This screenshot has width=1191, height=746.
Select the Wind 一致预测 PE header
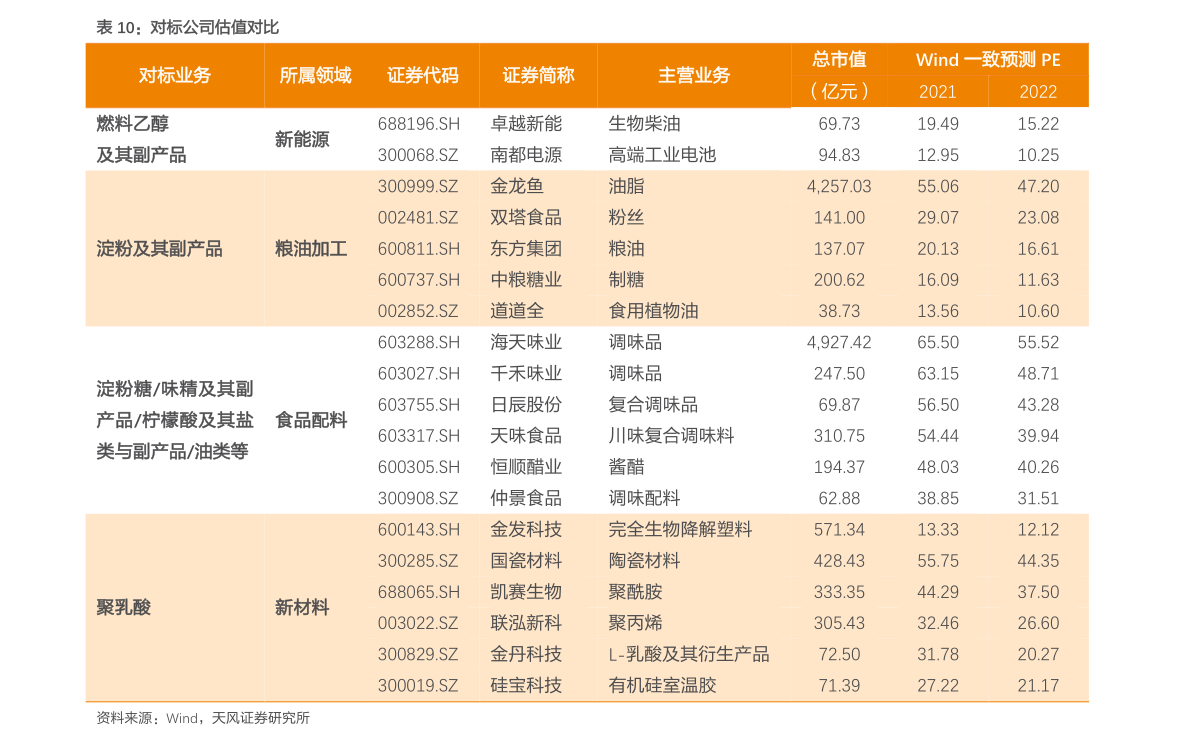coord(987,59)
